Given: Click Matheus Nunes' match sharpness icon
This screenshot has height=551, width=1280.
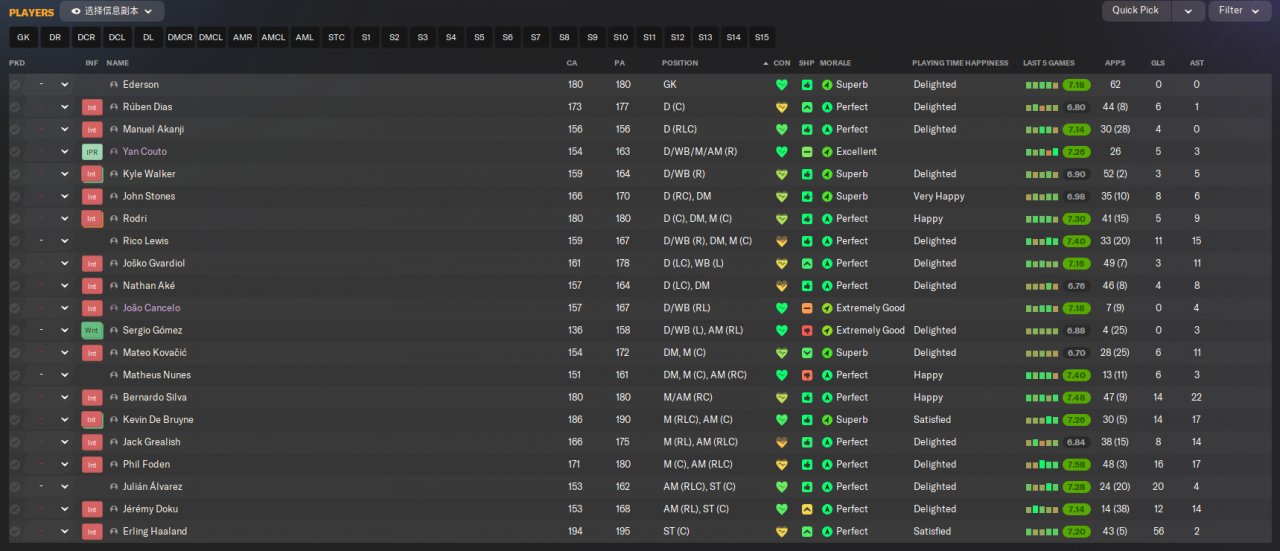Looking at the screenshot, I should (x=806, y=375).
